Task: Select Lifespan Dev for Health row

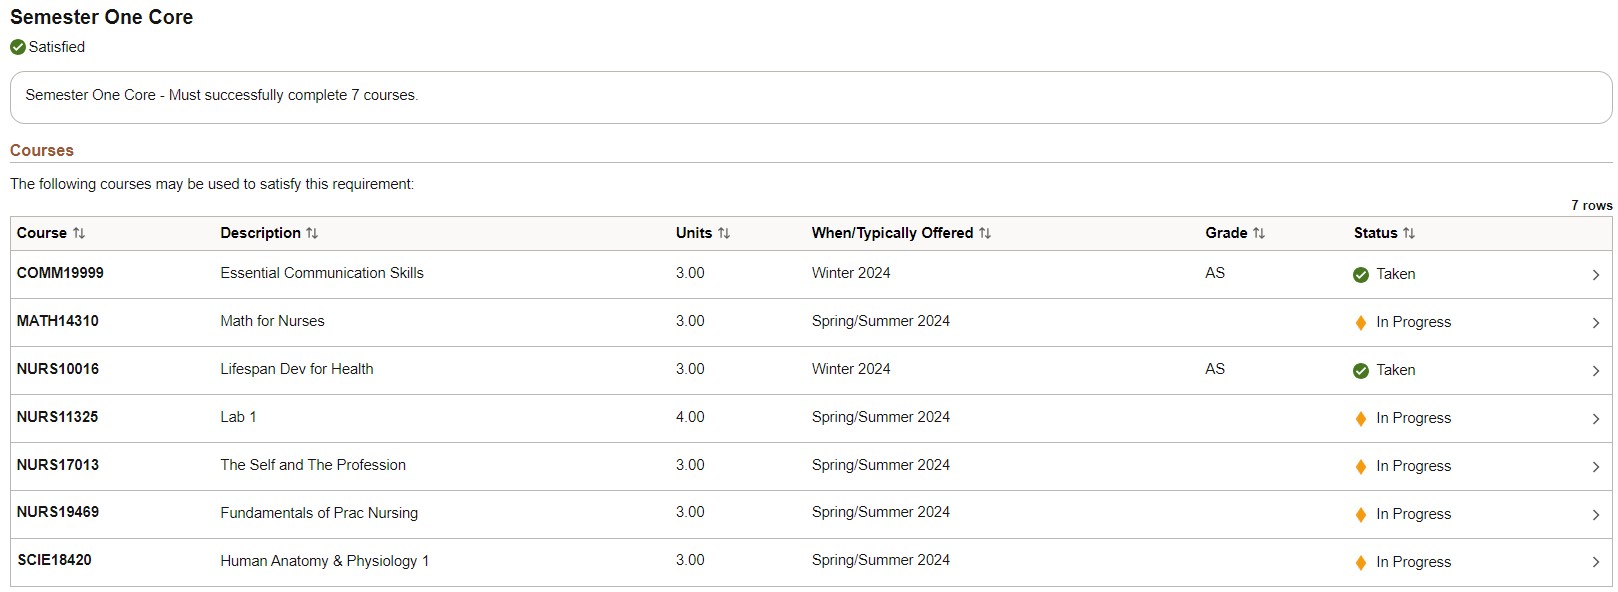Action: pos(297,369)
